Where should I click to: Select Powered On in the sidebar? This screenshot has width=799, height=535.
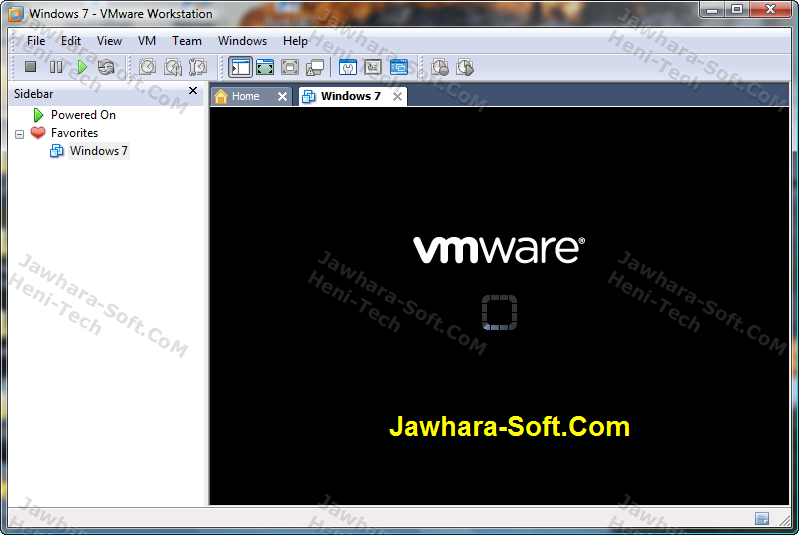[x=83, y=115]
